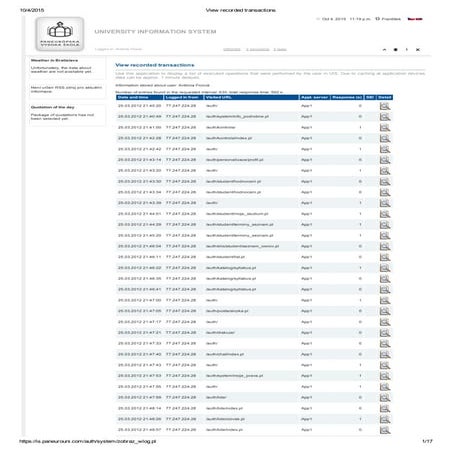Open detail icon for the 21:47:53 row

pos(385,376)
